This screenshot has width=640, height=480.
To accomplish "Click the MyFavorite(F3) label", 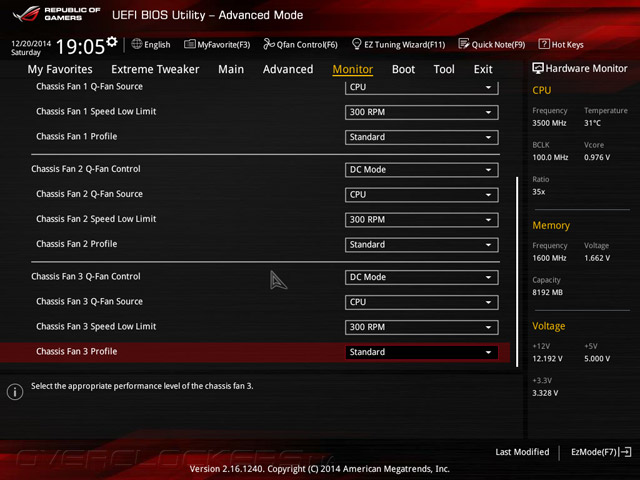I will tap(224, 44).
